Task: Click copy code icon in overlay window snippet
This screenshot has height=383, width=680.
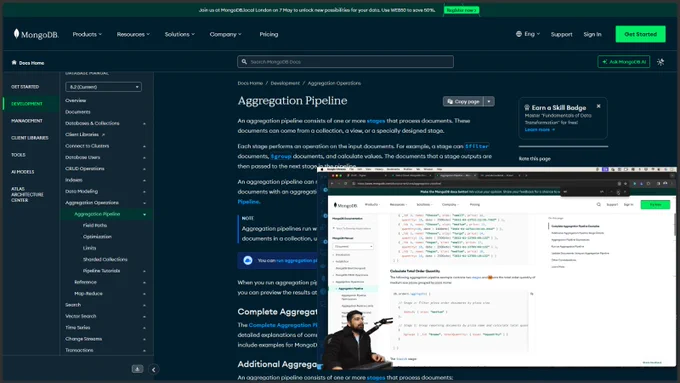Action: [531, 294]
